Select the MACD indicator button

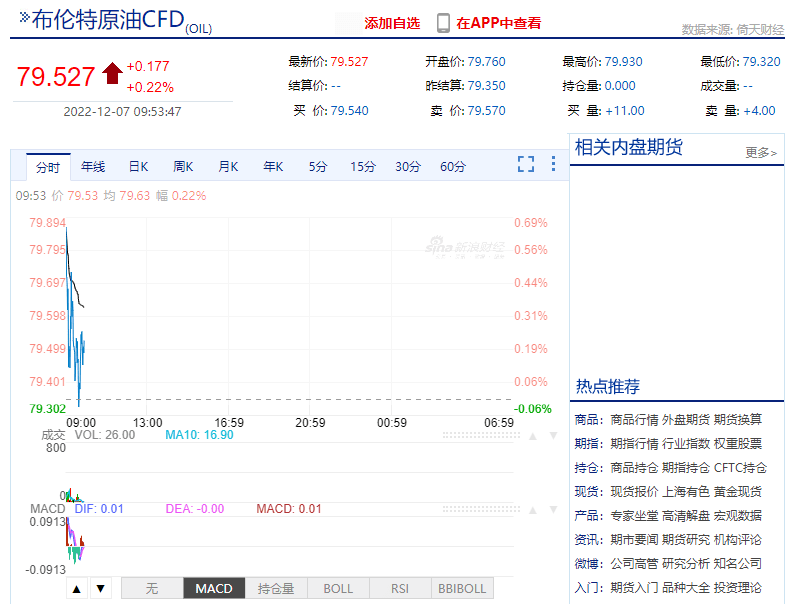click(x=214, y=588)
